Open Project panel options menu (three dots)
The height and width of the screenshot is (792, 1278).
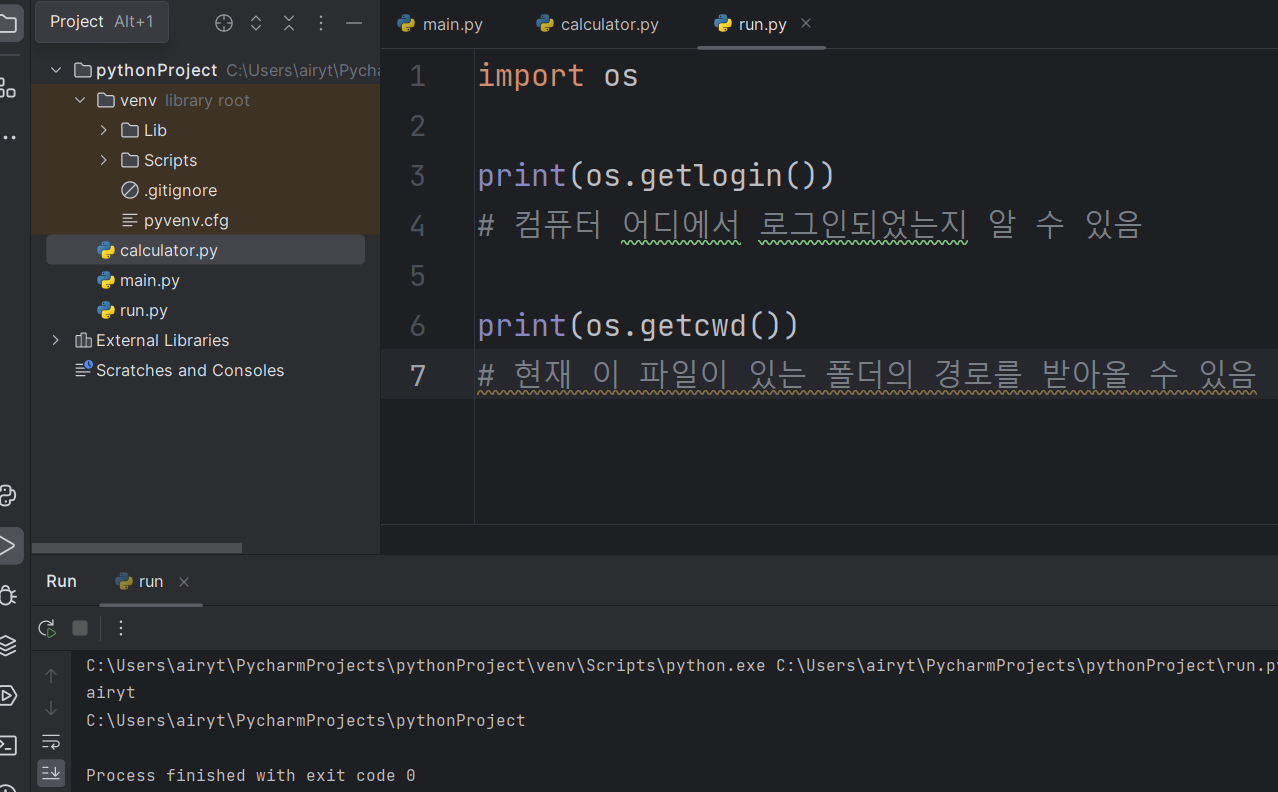[321, 22]
